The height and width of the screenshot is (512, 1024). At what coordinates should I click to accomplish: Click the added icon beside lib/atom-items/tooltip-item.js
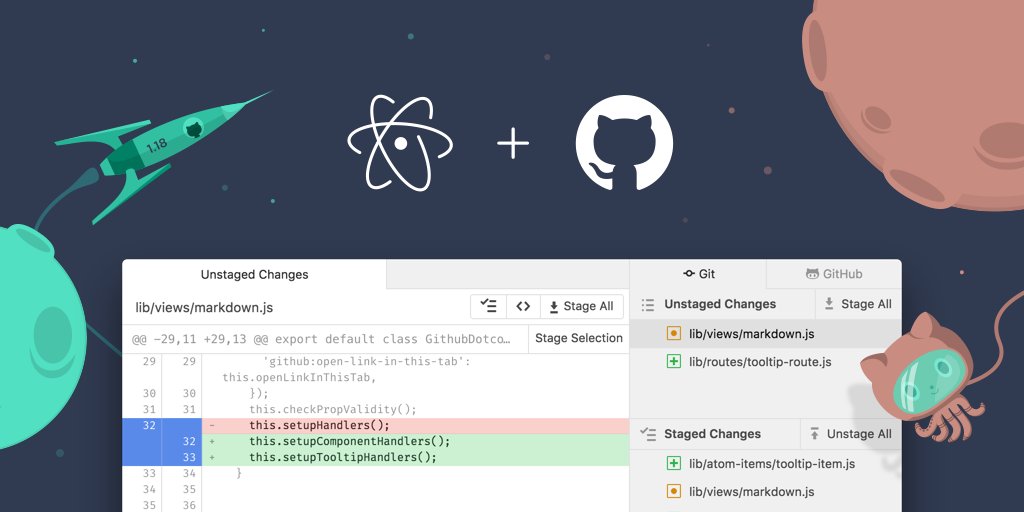673,464
